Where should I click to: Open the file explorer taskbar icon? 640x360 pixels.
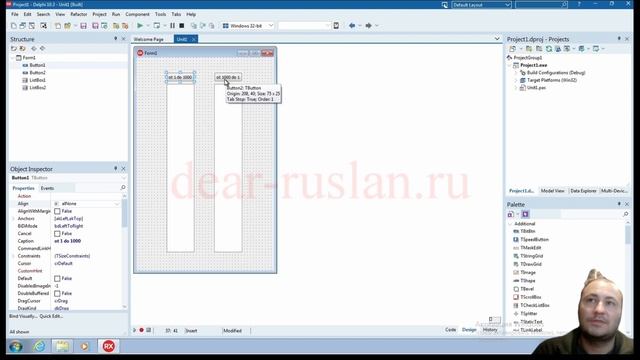(x=62, y=346)
